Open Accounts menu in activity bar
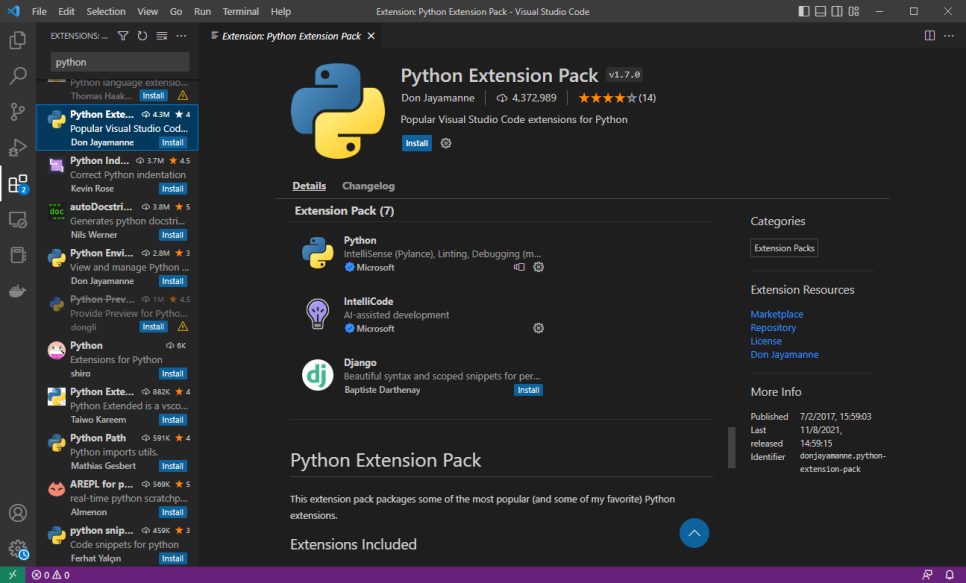The height and width of the screenshot is (583, 966). (18, 513)
